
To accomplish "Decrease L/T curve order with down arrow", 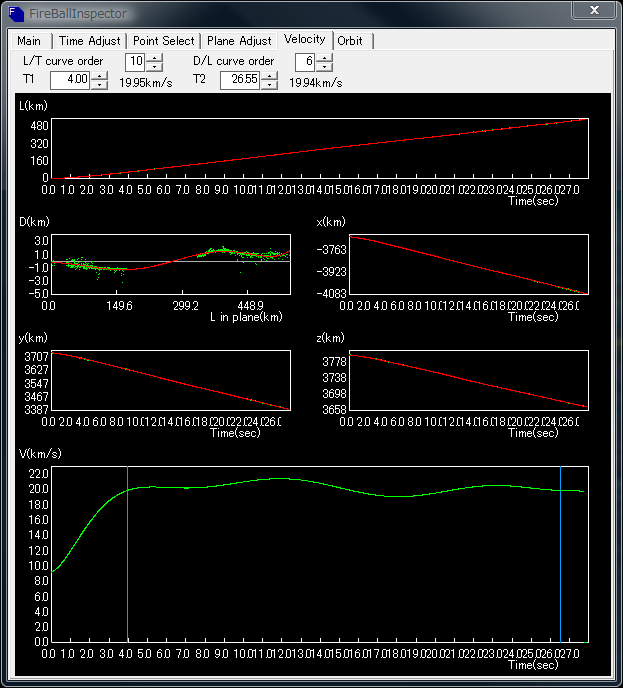I will pos(154,65).
